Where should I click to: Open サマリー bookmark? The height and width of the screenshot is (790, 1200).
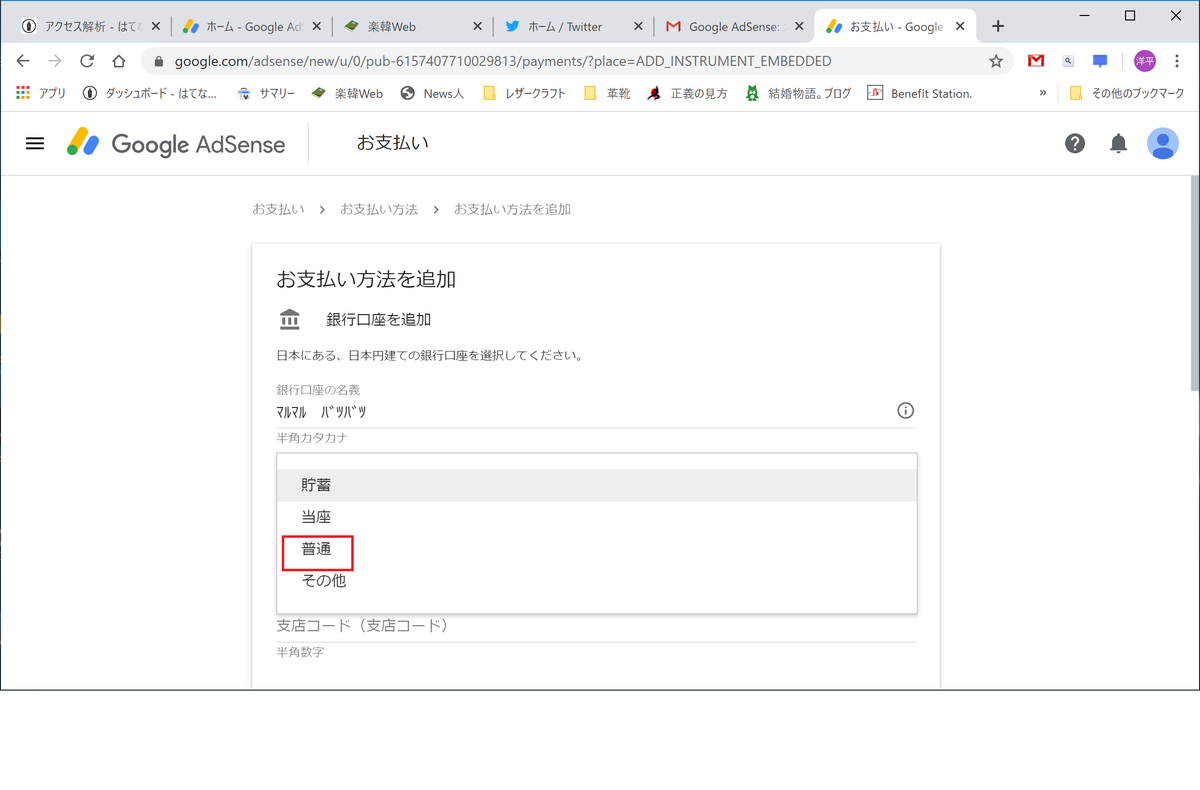[x=266, y=93]
